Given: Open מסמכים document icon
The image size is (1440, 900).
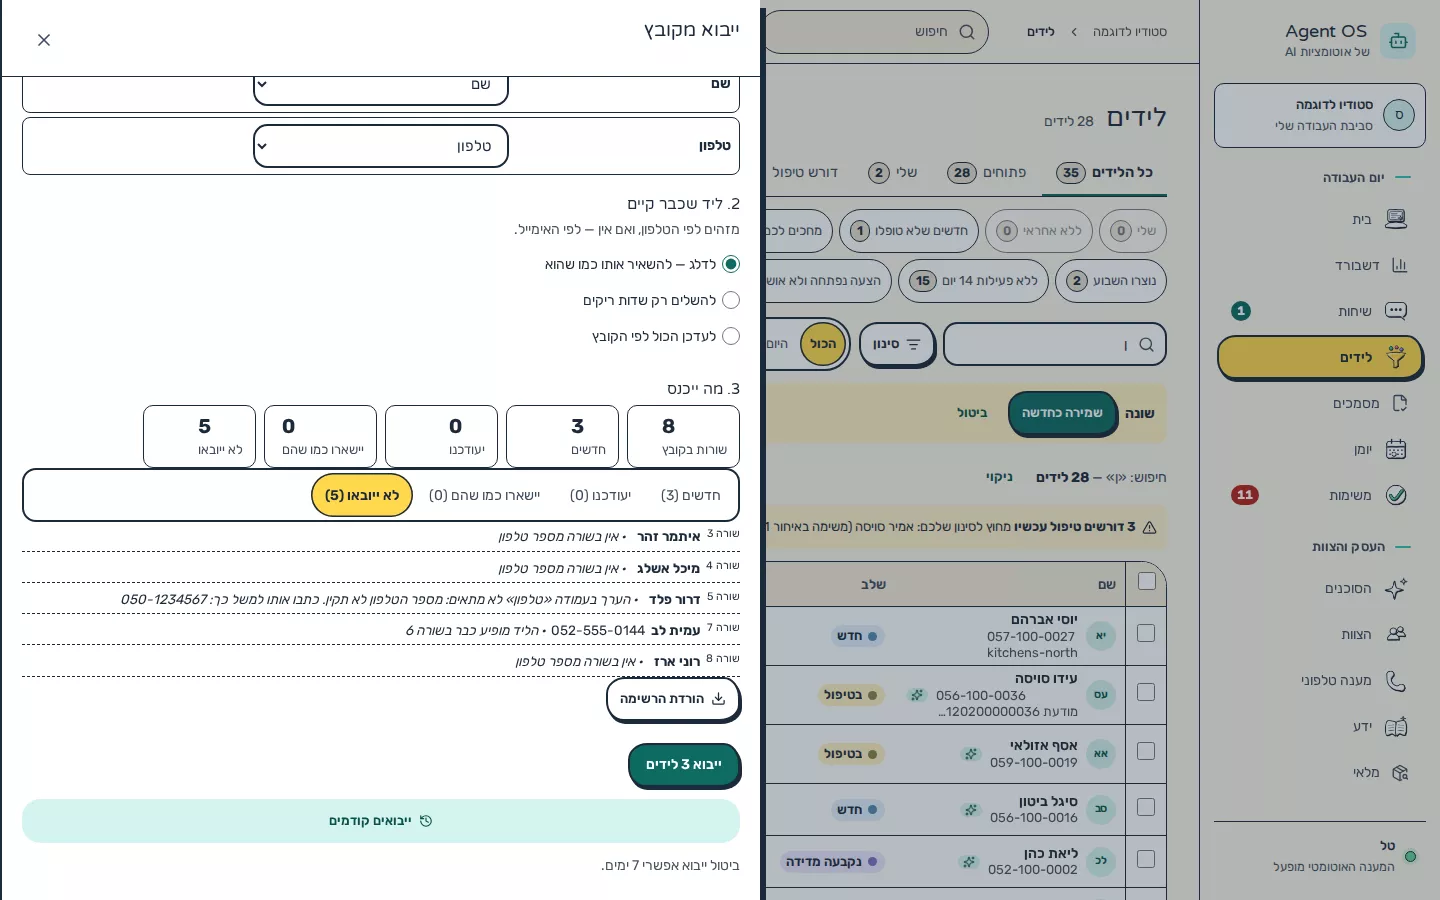Looking at the screenshot, I should click(1399, 403).
